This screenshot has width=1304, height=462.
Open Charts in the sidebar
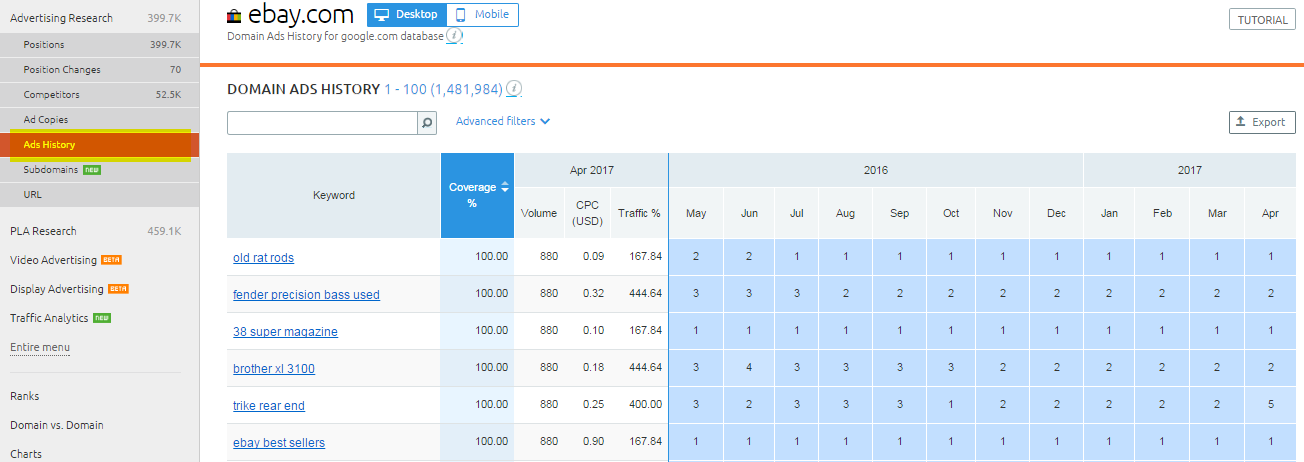pos(26,454)
